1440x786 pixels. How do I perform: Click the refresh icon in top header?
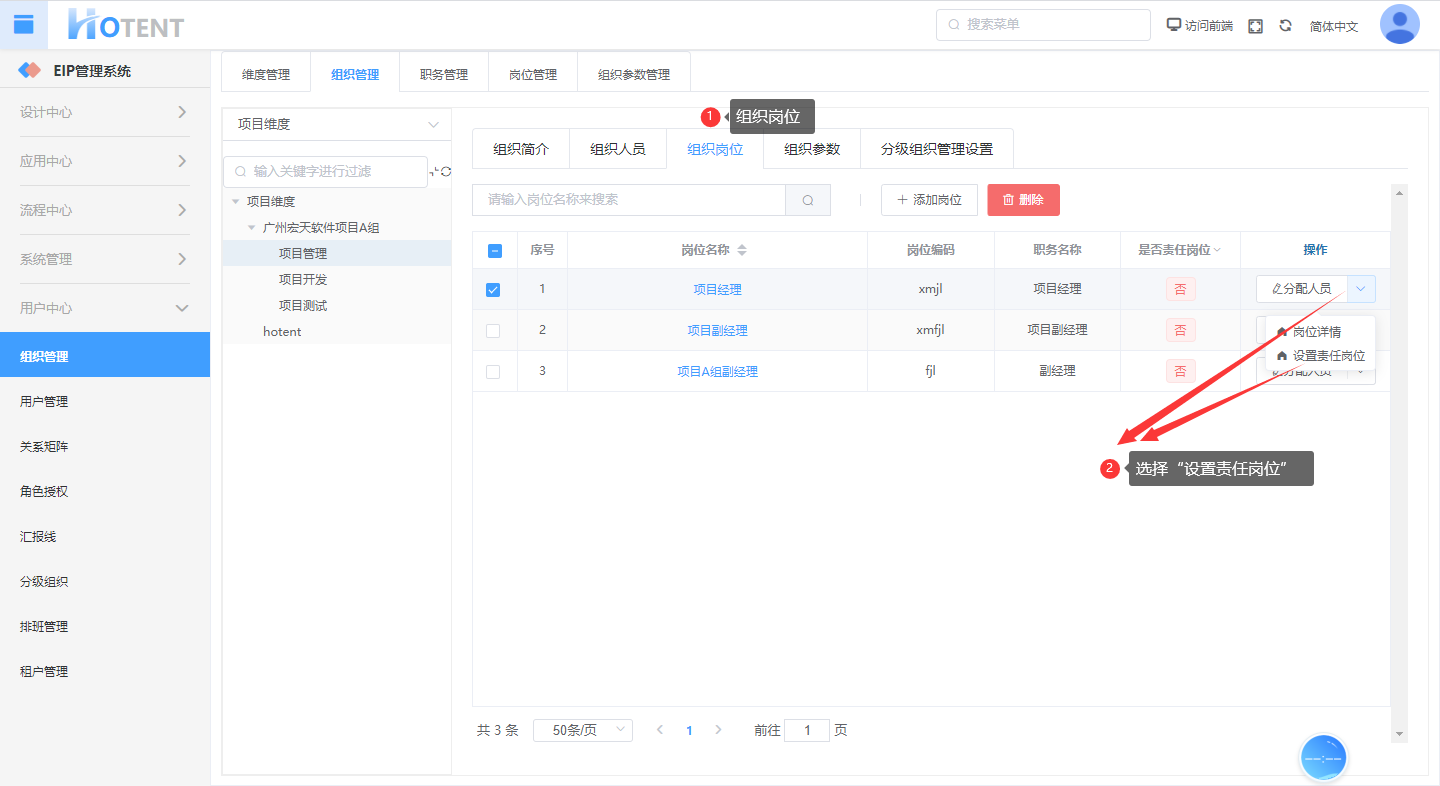[x=1285, y=26]
